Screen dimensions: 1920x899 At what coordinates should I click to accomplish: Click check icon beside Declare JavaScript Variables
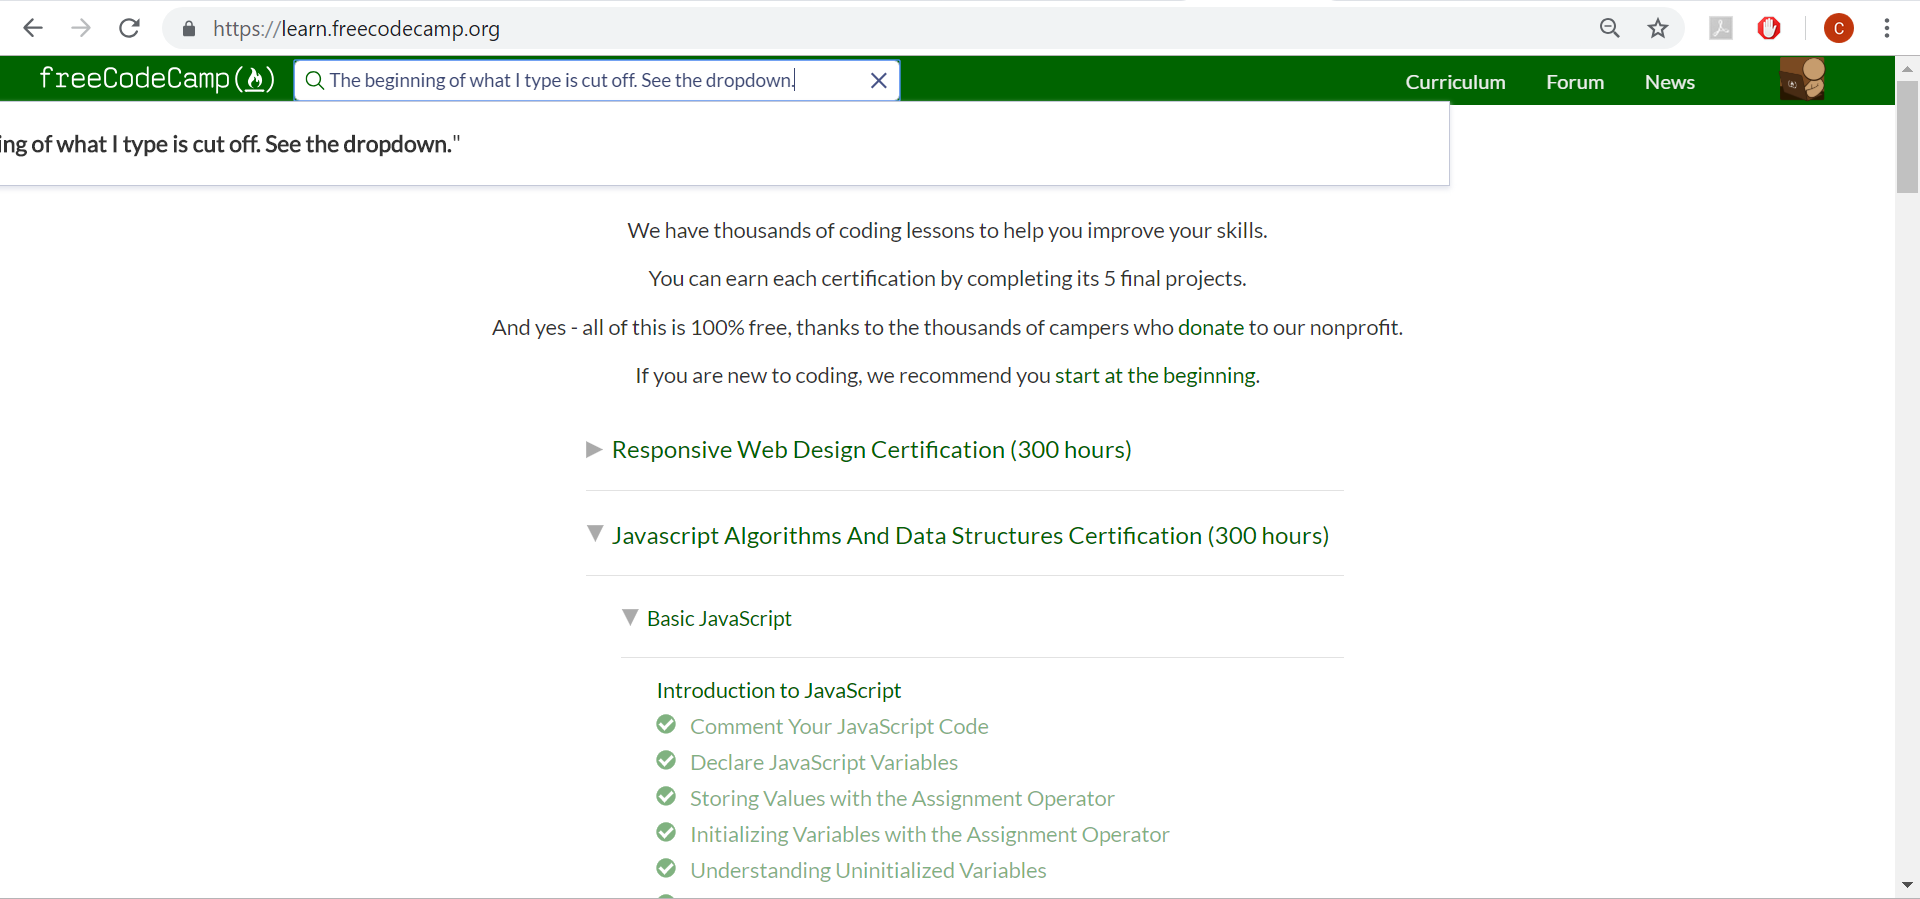click(666, 760)
